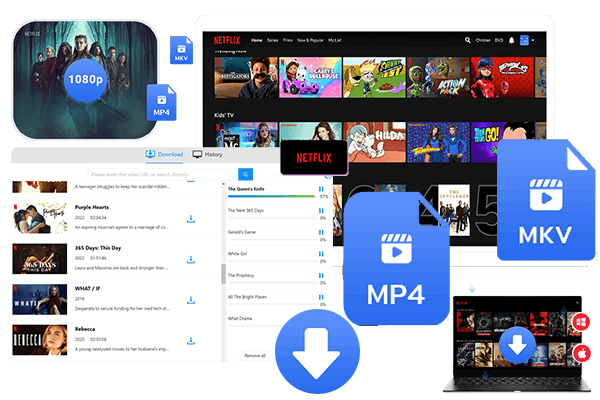
Task: Pause the Gerald's Game queue item
Action: [321, 232]
